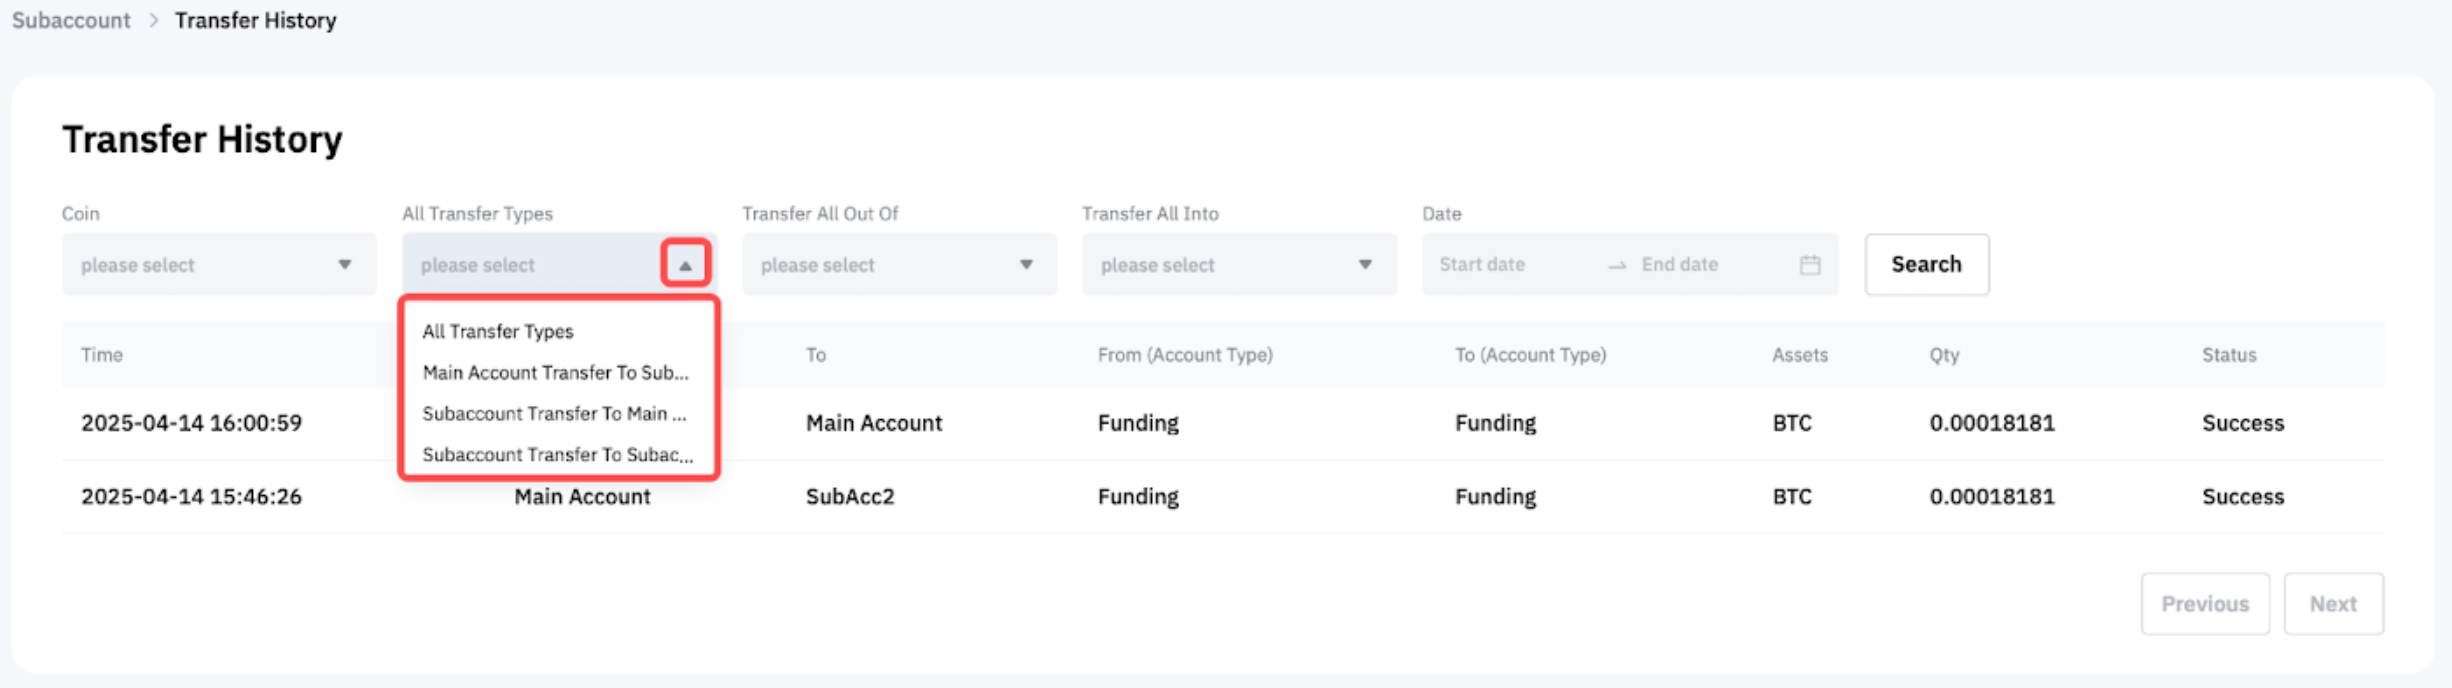Viewport: 2452px width, 688px height.
Task: Pick Subaccount Transfer To Subaccount option
Action: (557, 455)
